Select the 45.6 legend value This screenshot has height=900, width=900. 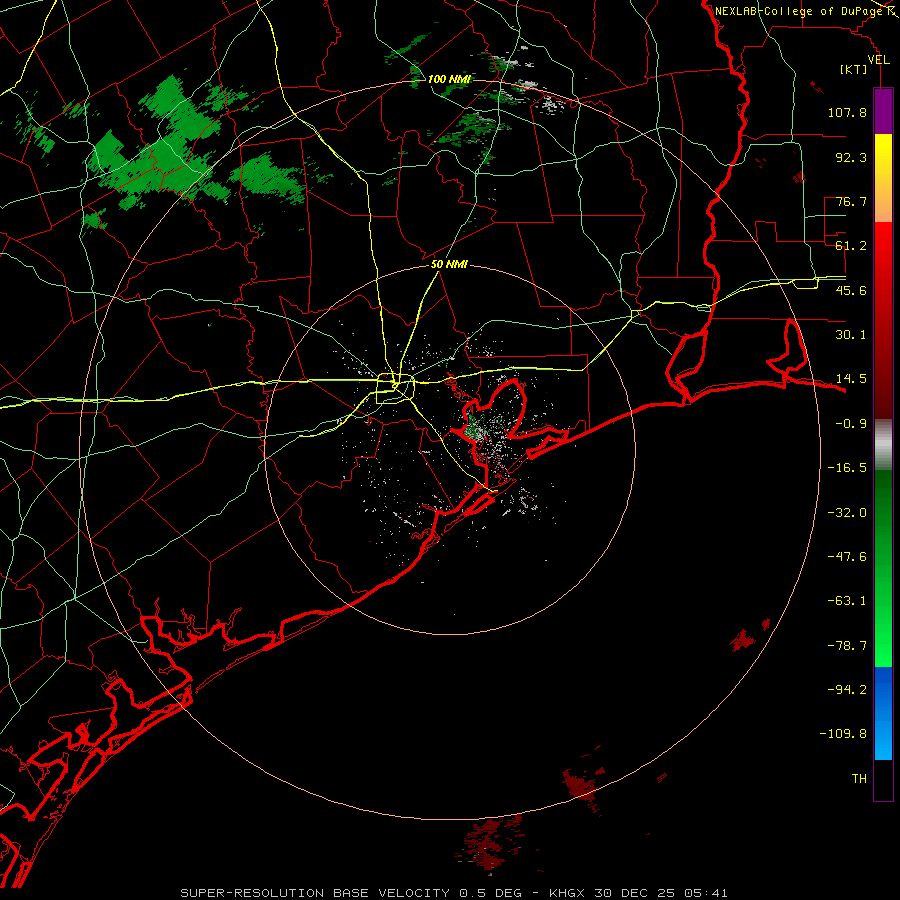click(x=851, y=290)
